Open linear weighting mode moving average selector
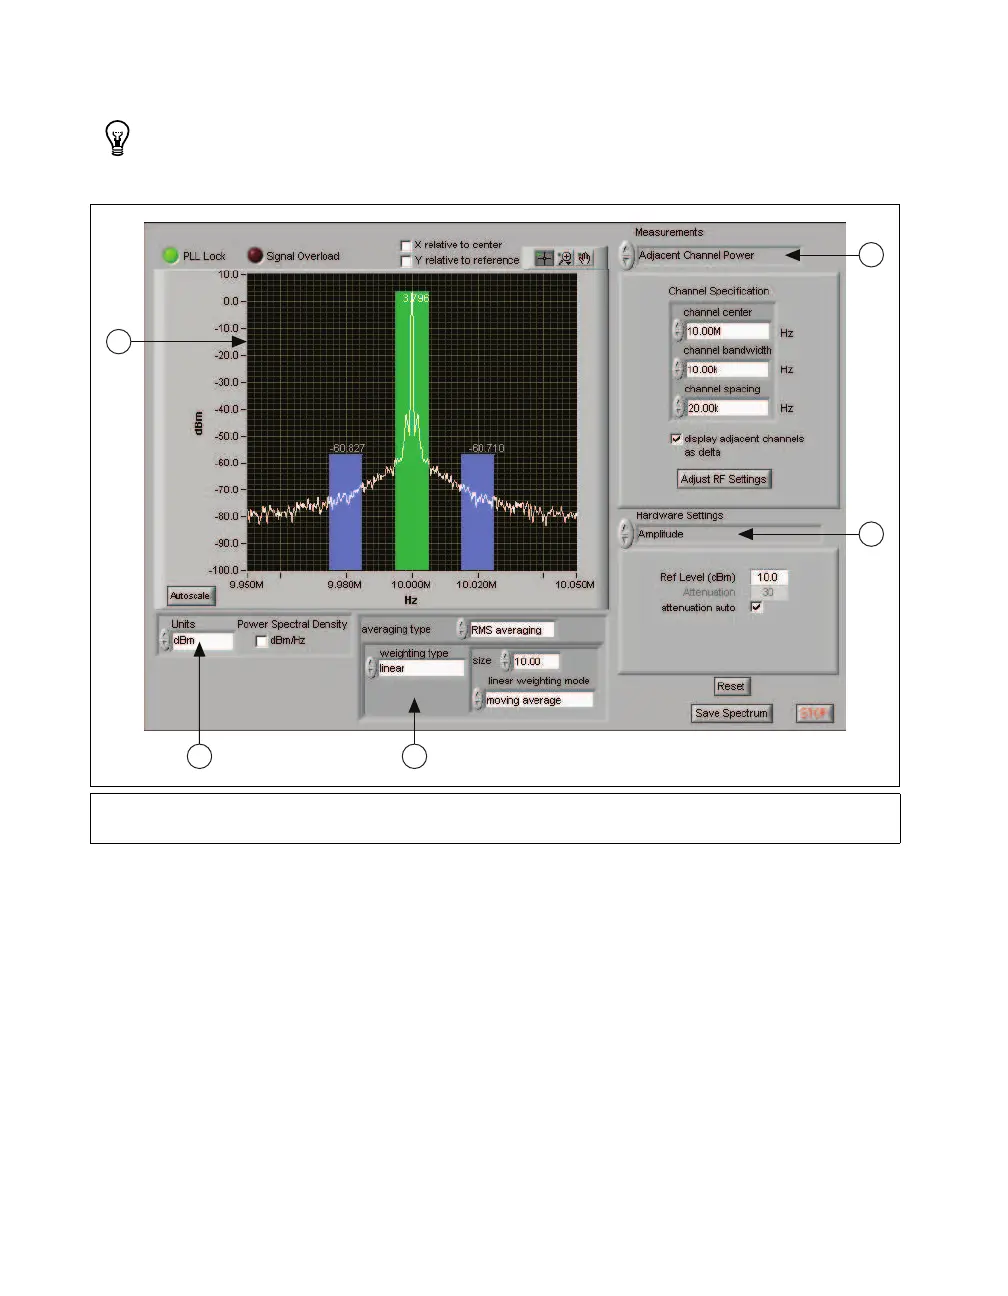 pyautogui.click(x=539, y=700)
